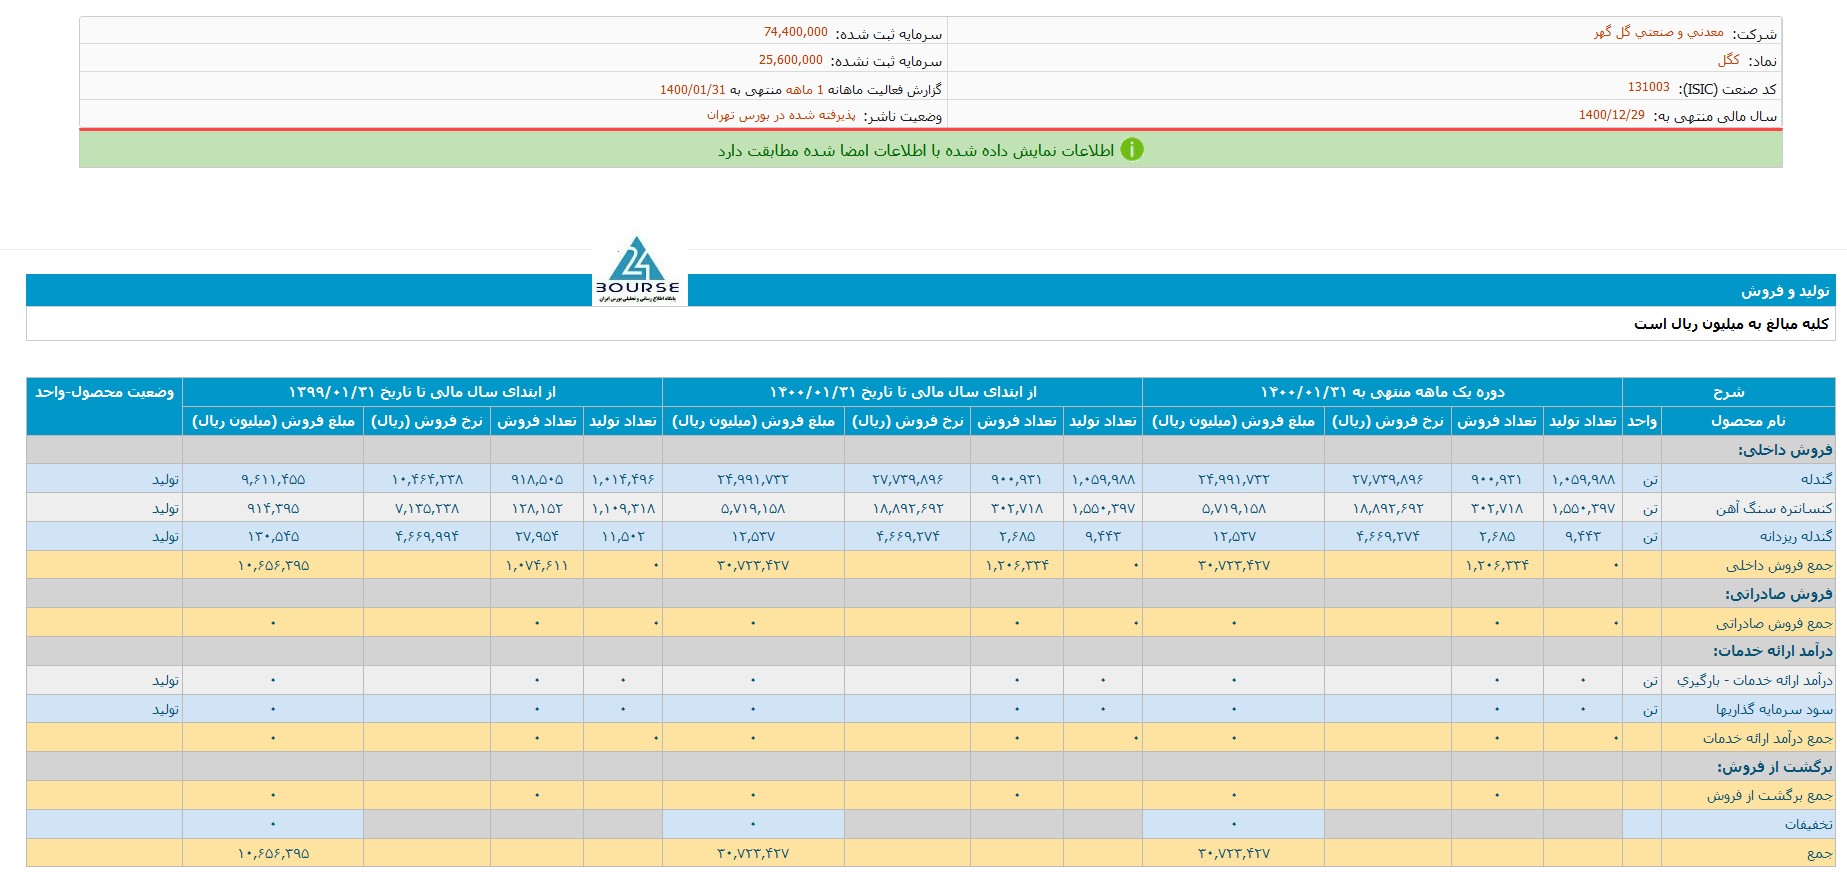Click one-month period گندله sales amount ۲۴,۹۹۱,۷۲۲

[1233, 480]
